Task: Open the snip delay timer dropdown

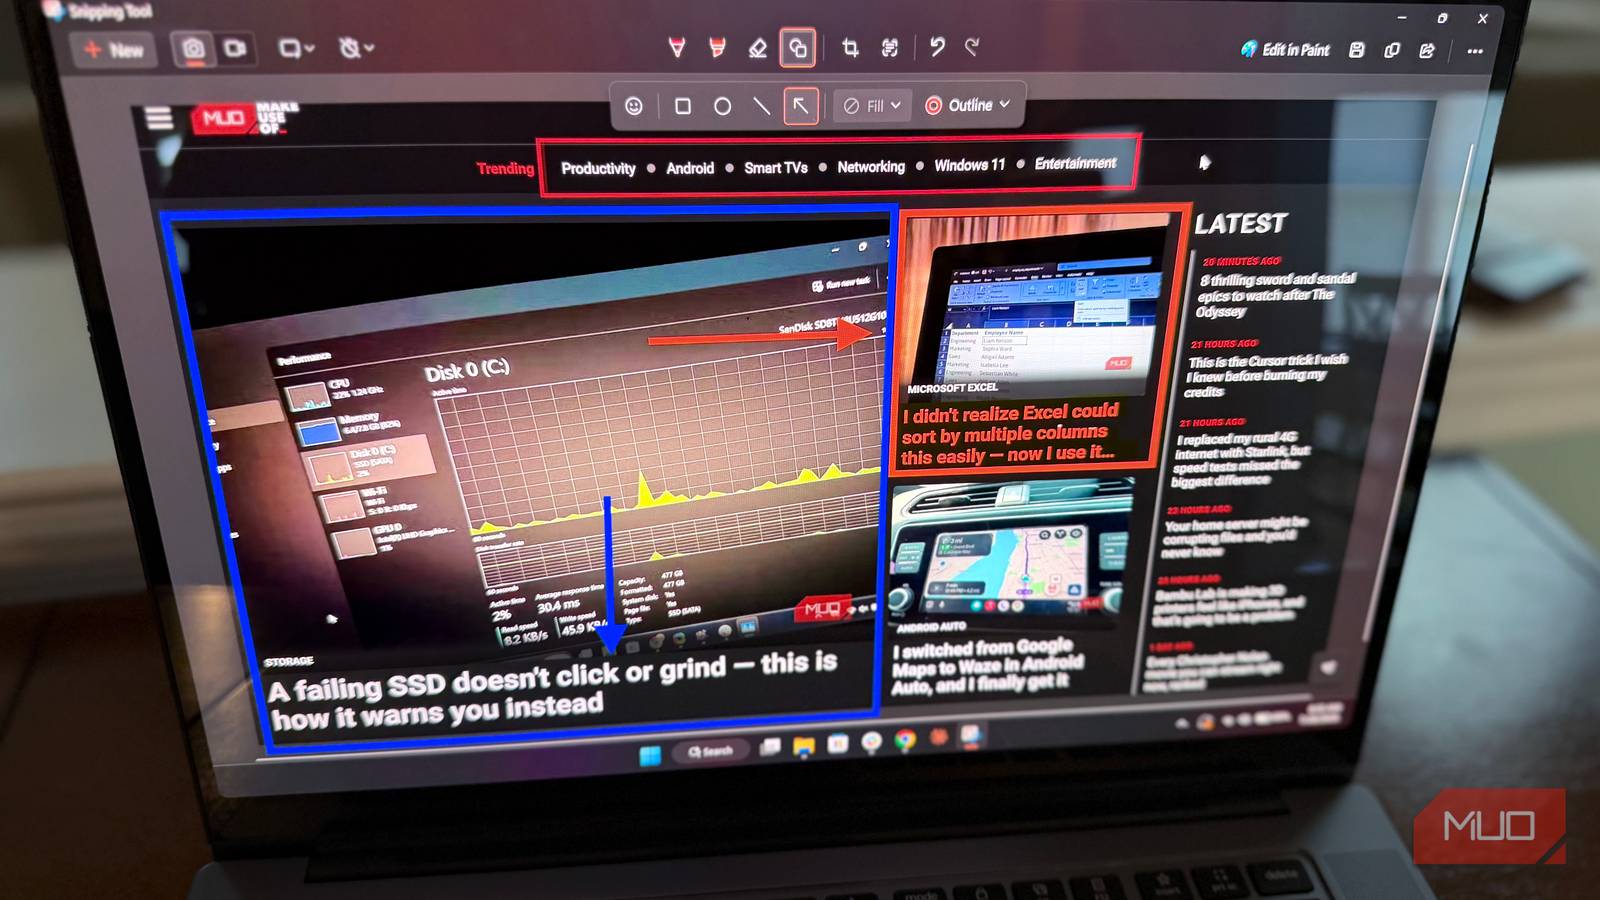Action: click(356, 48)
